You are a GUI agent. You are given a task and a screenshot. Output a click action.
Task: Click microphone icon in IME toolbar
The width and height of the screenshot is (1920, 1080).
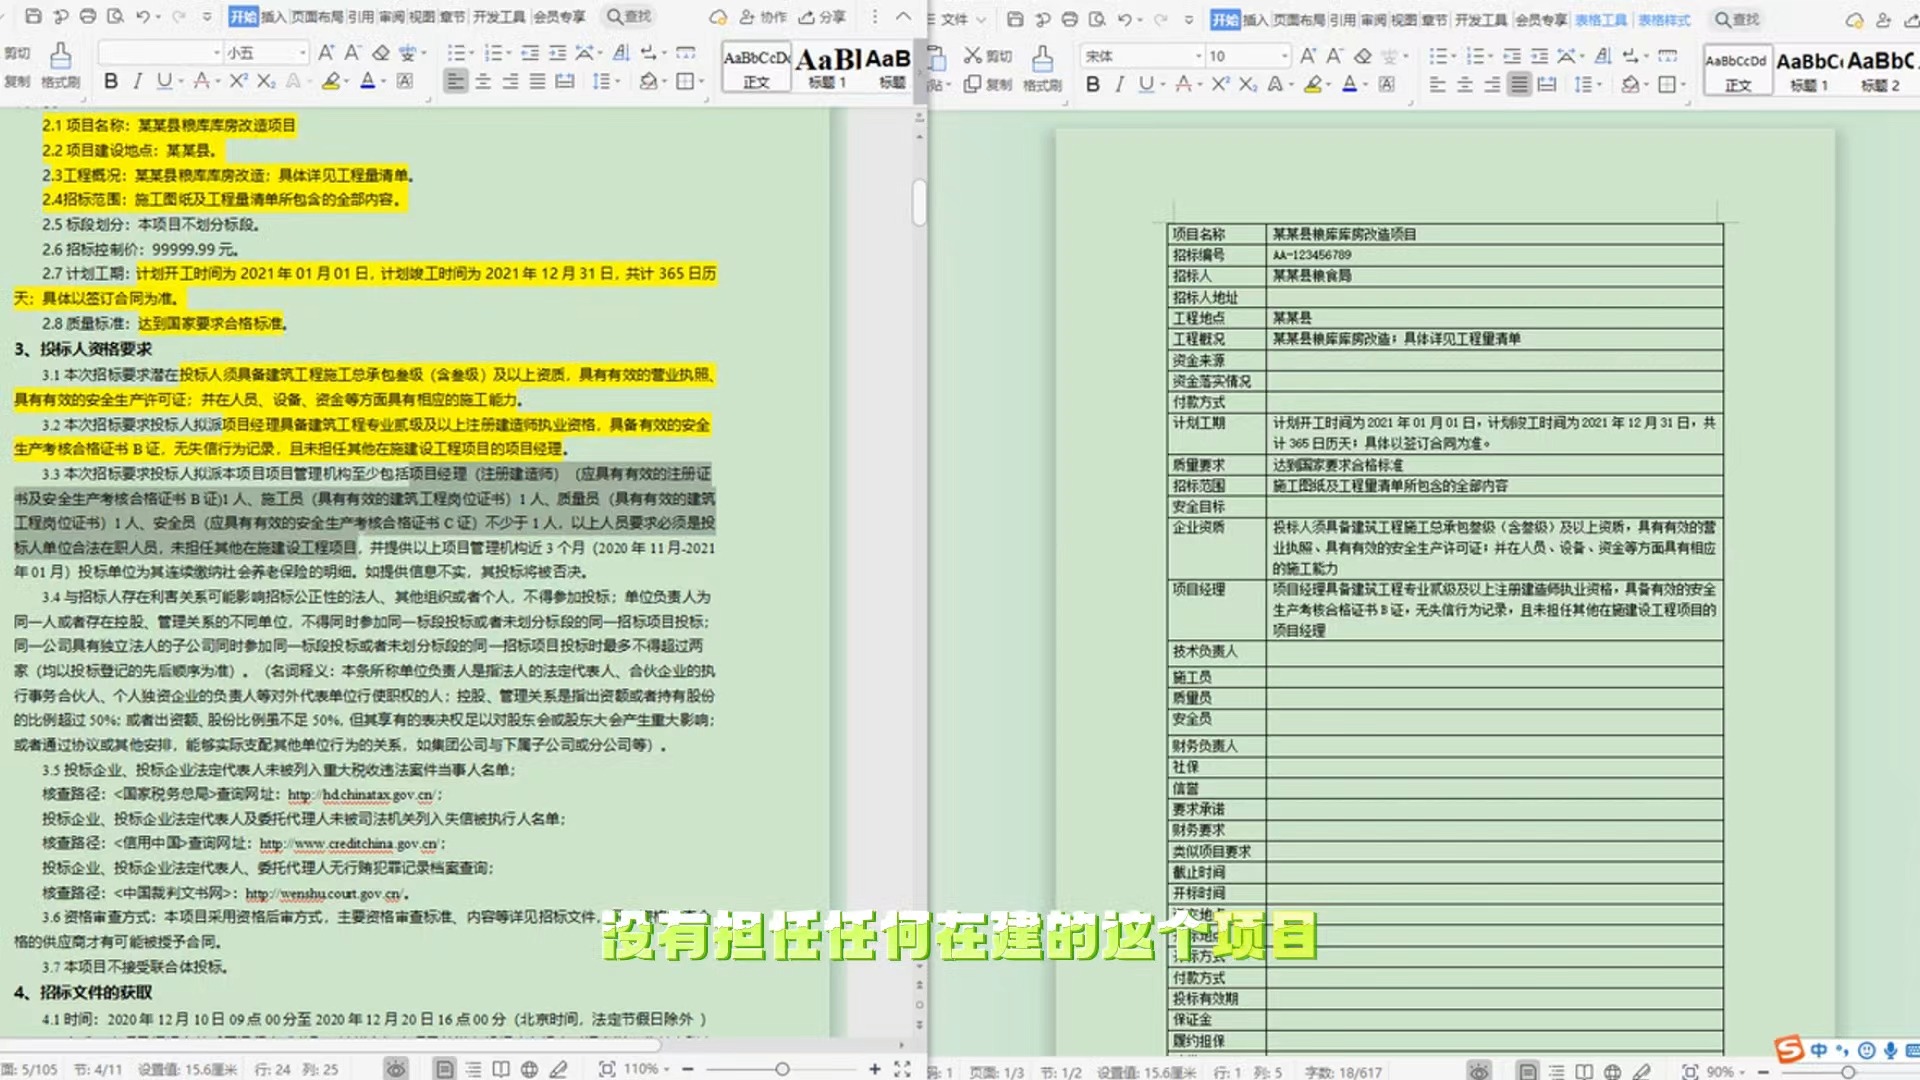(x=1890, y=1050)
